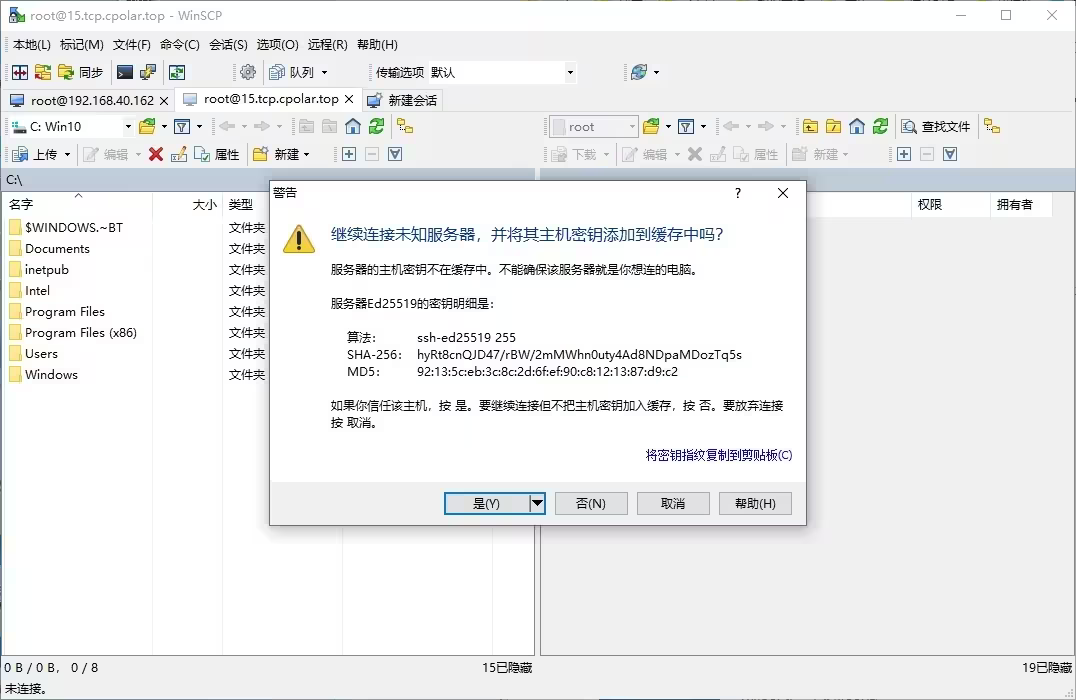Click local open directory folder icon
The image size is (1076, 700).
(147, 126)
